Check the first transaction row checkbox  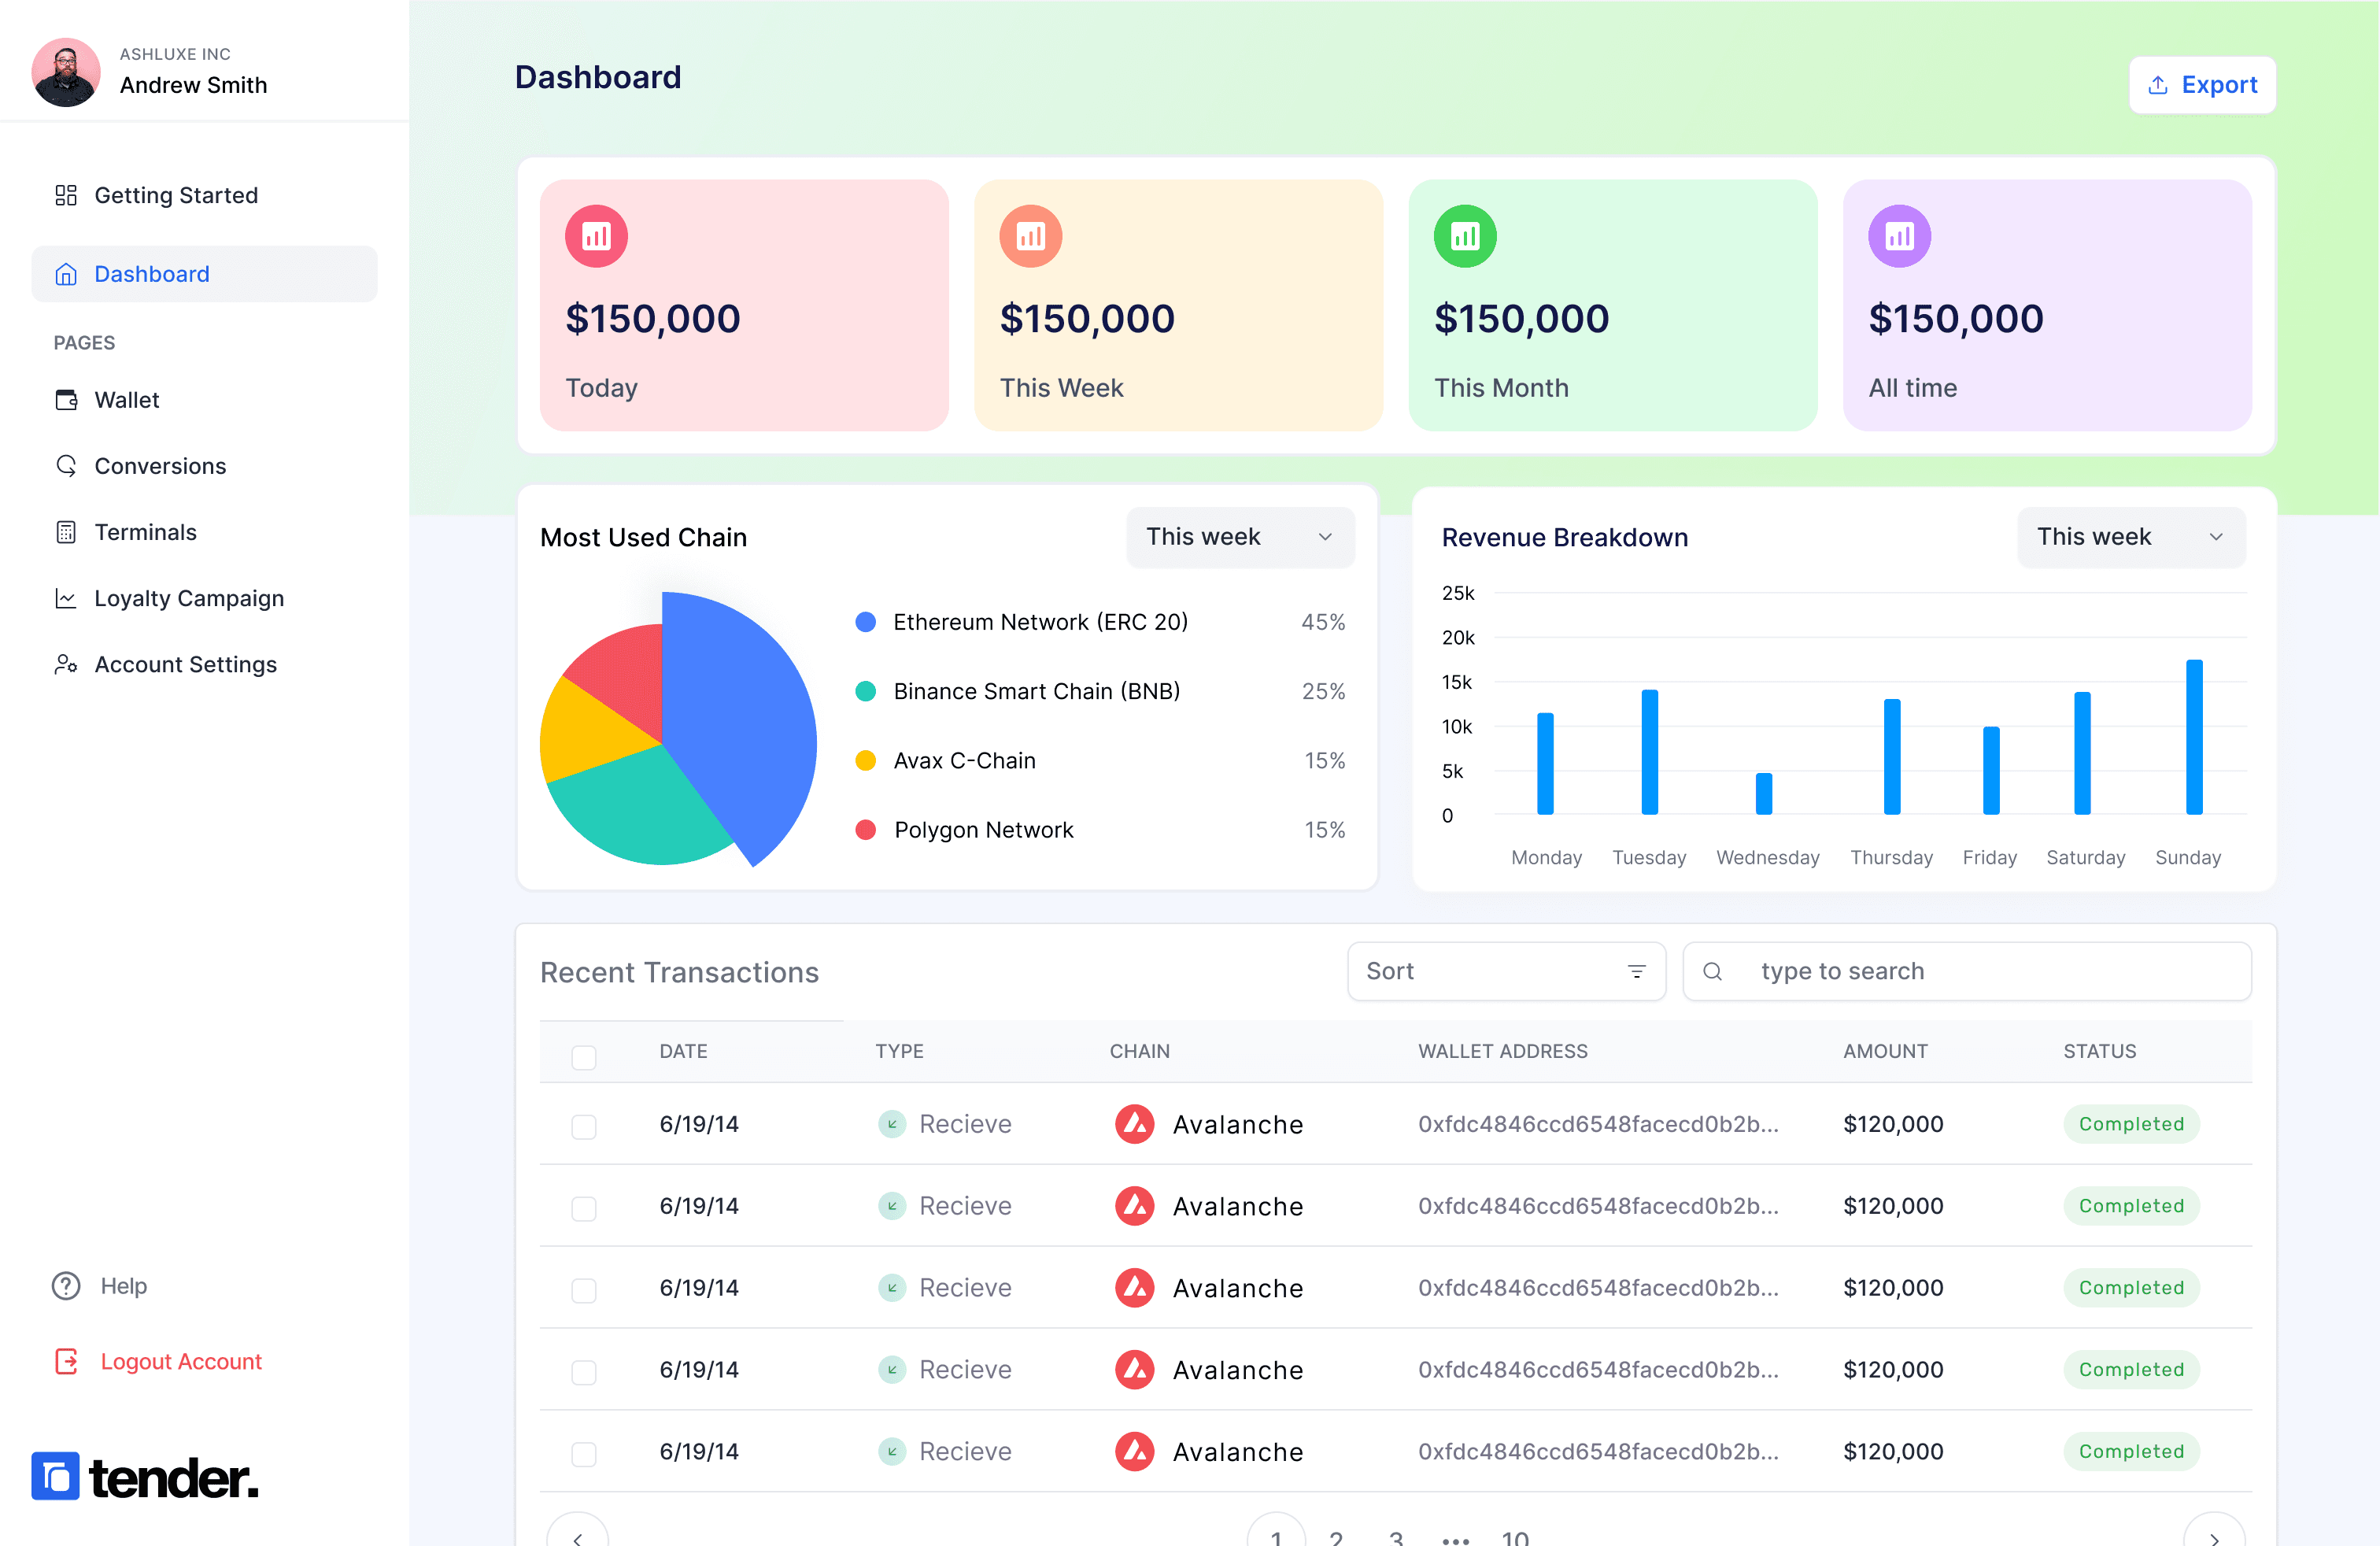pyautogui.click(x=584, y=1127)
